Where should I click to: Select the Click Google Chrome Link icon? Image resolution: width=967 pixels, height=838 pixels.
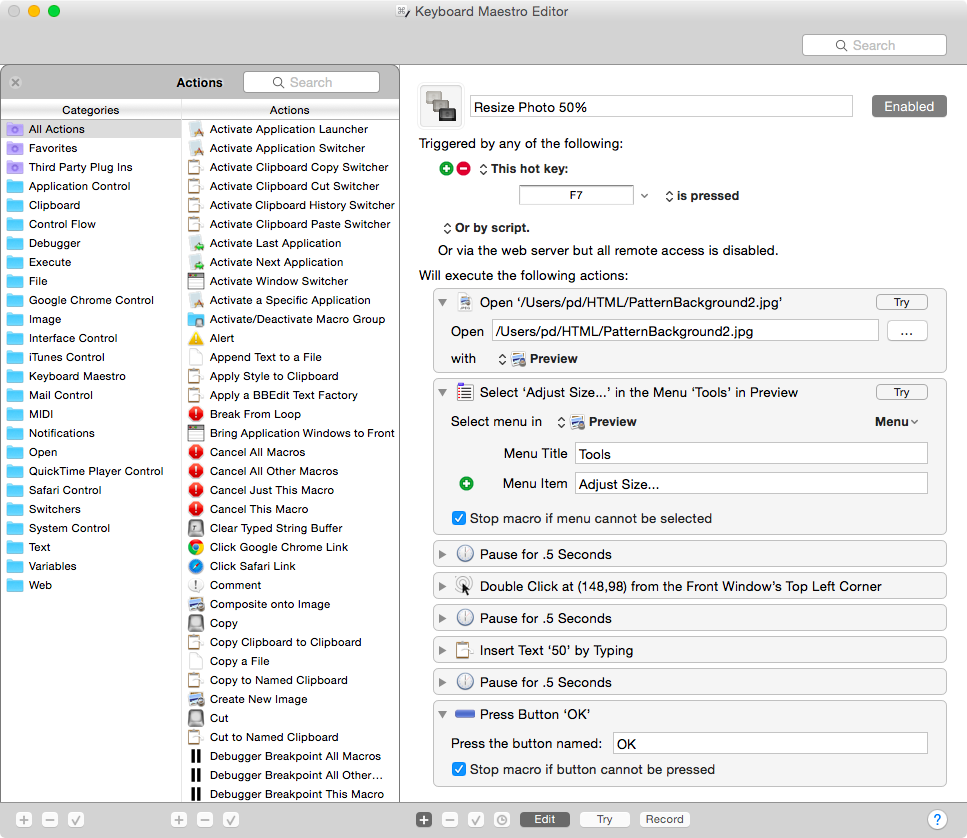click(x=195, y=547)
